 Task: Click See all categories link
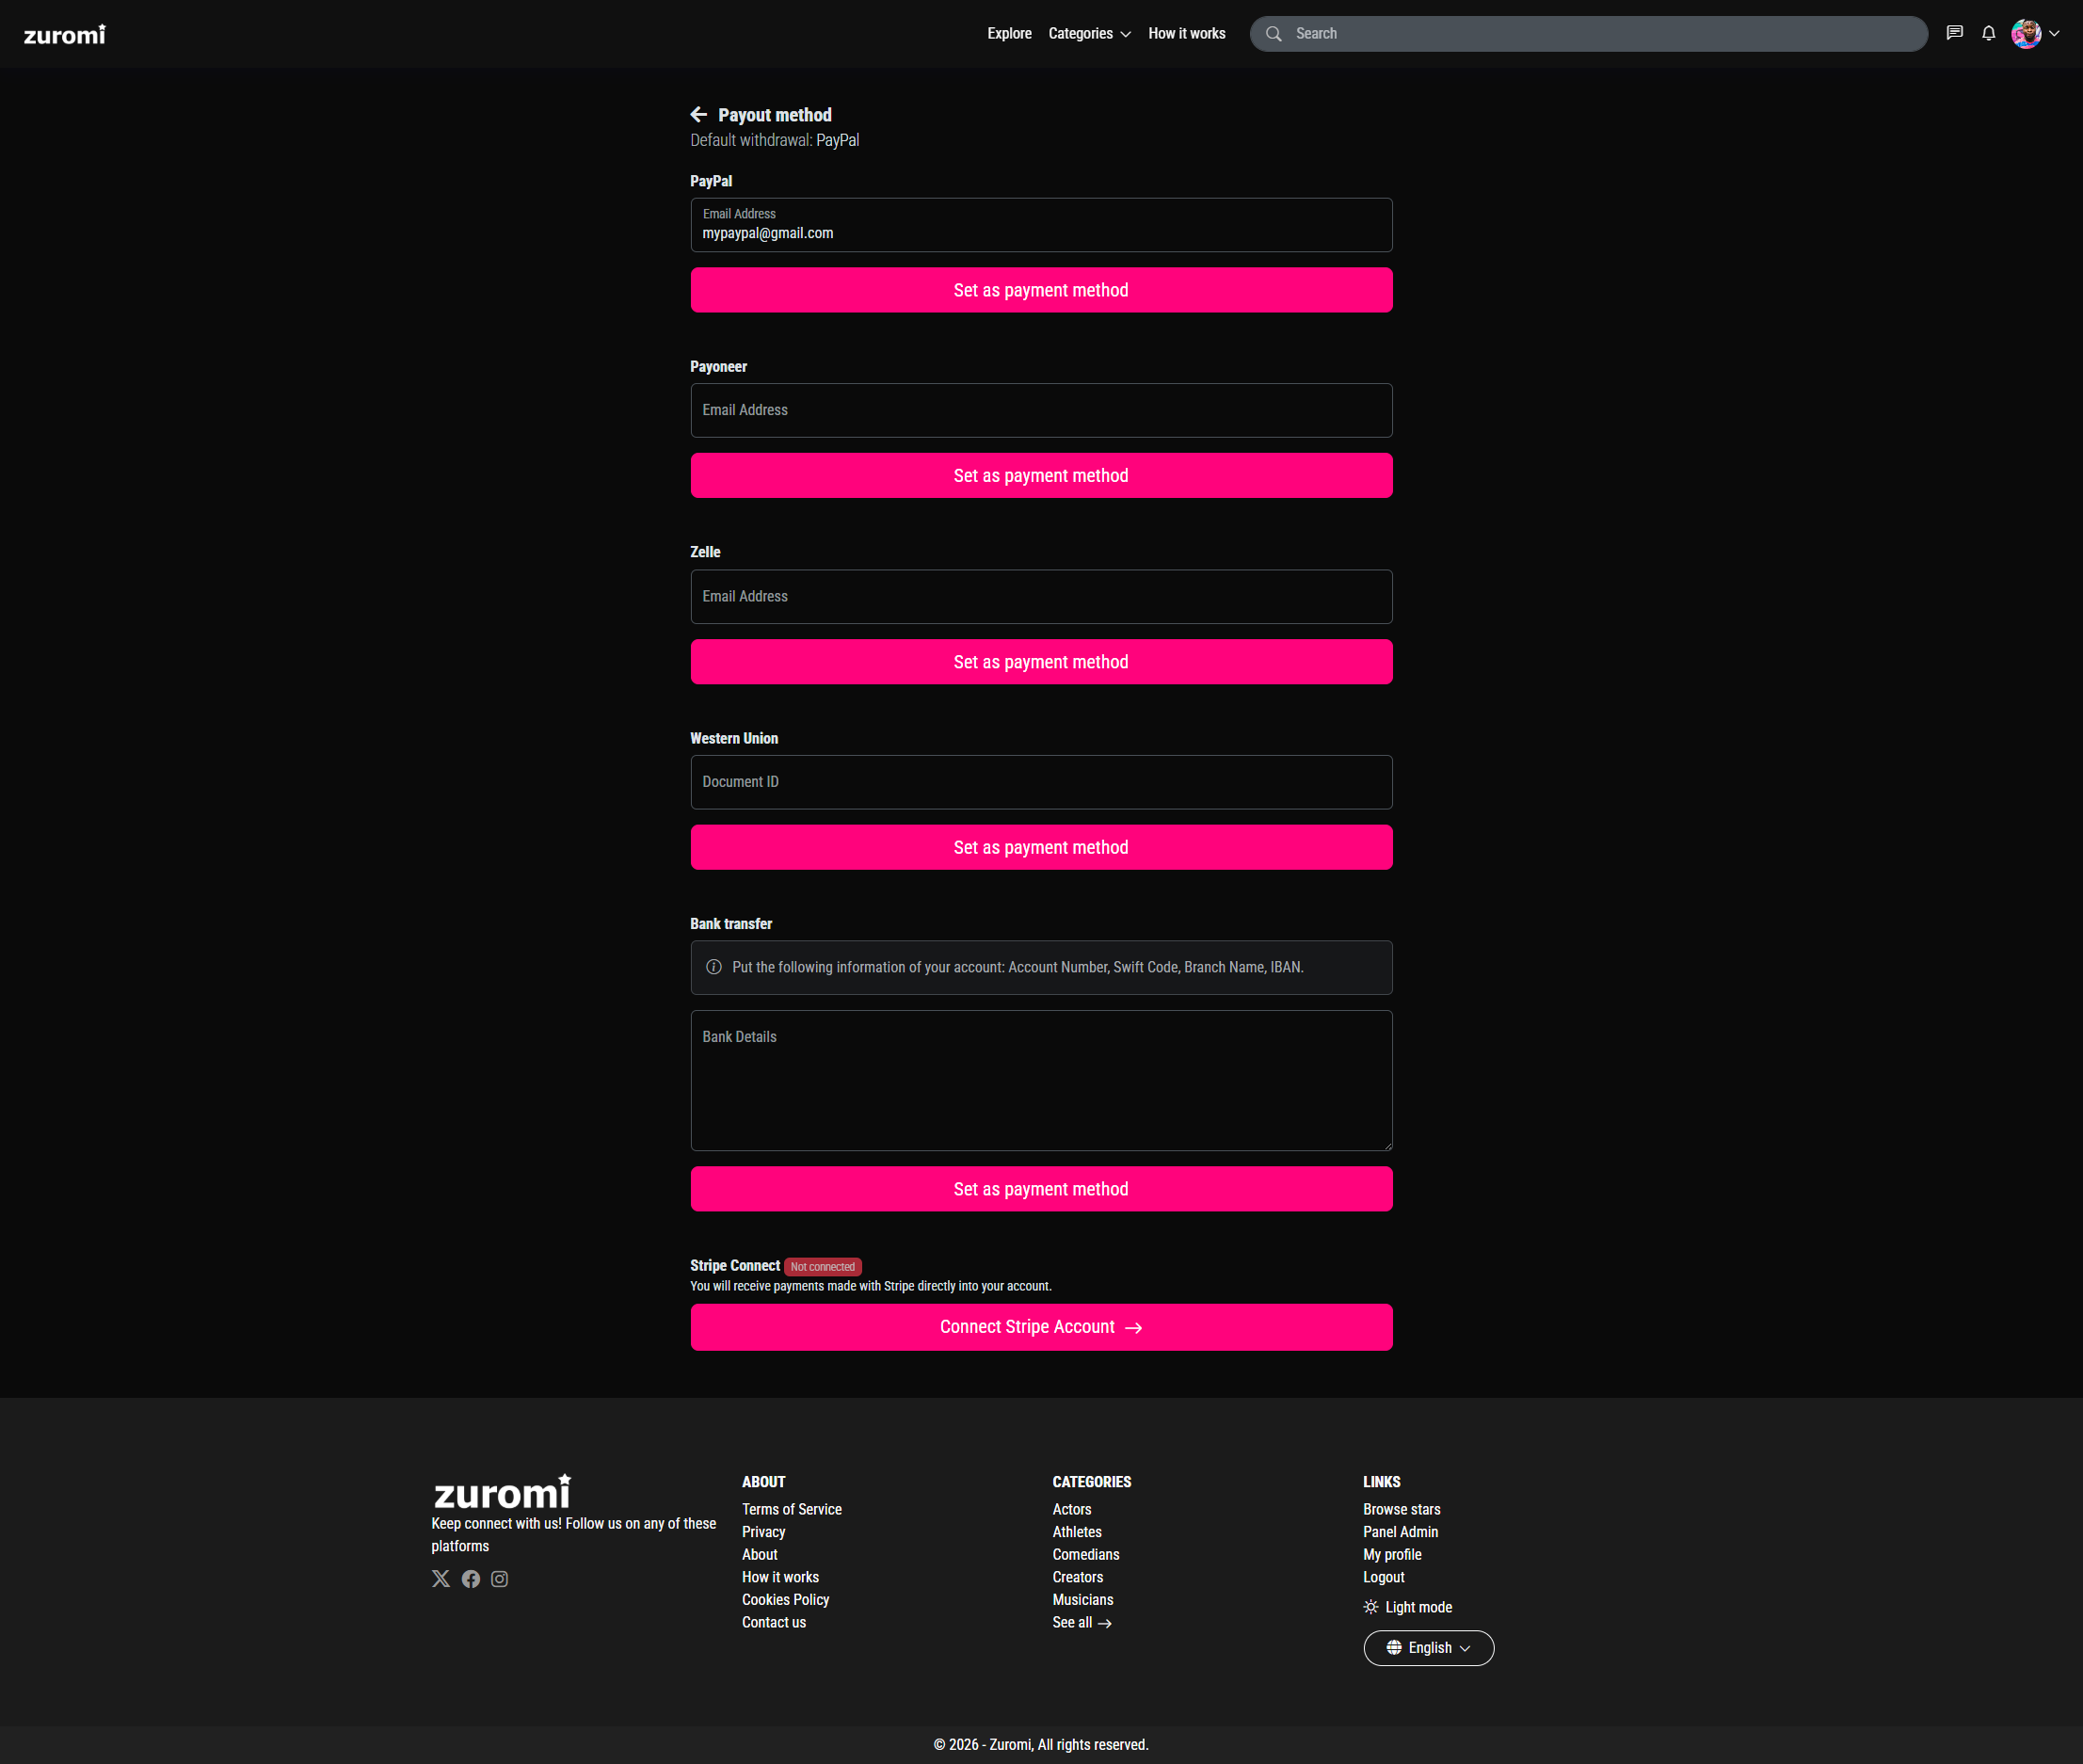click(1081, 1622)
